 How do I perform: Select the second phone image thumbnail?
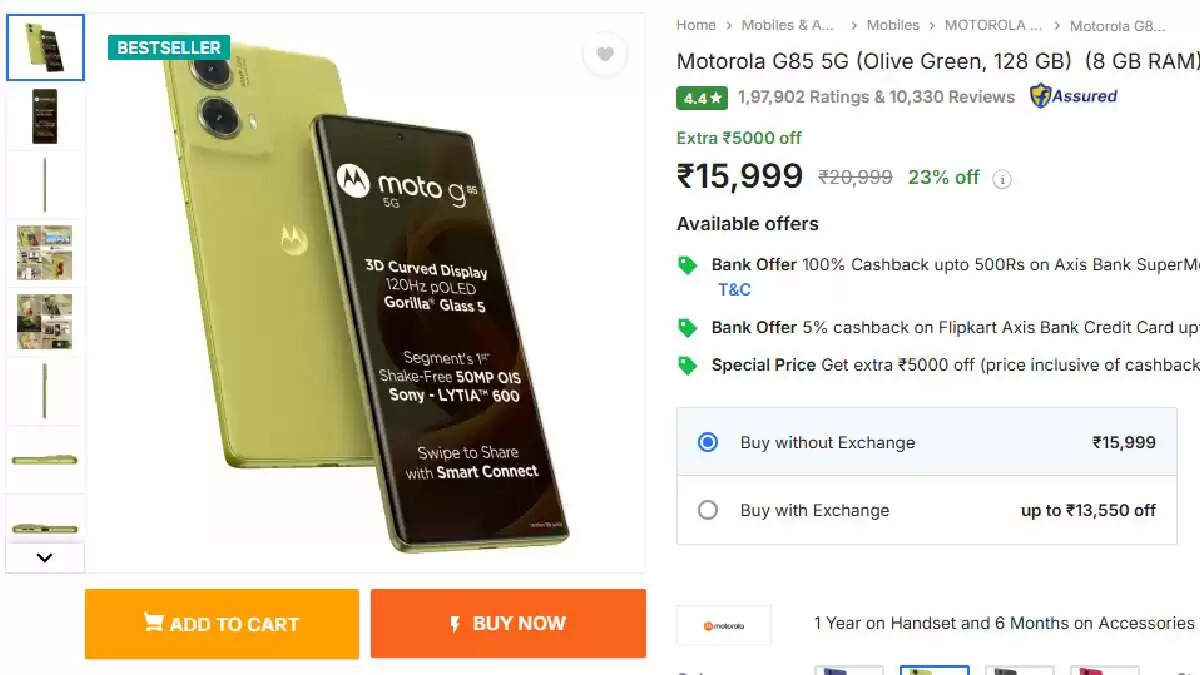click(45, 116)
